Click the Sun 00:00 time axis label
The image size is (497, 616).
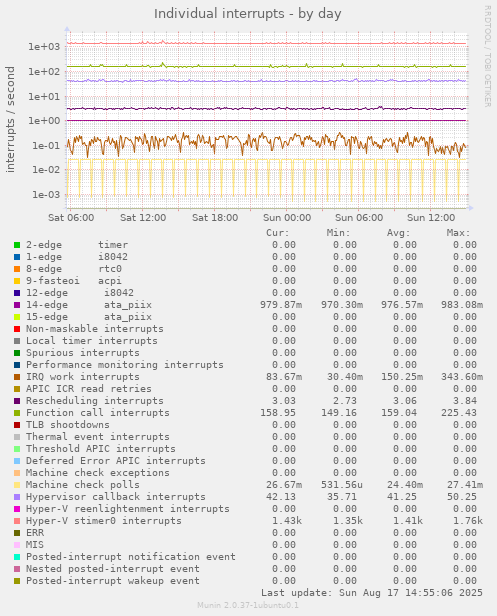coord(287,218)
